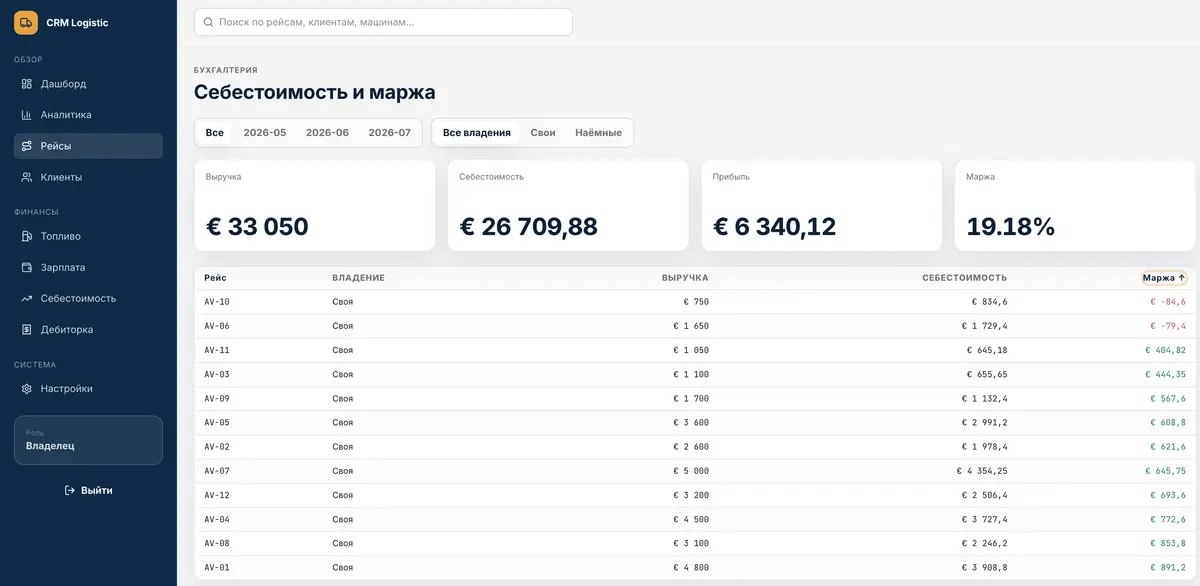Open Зарплата page
The height and width of the screenshot is (586, 1200).
tap(88, 267)
